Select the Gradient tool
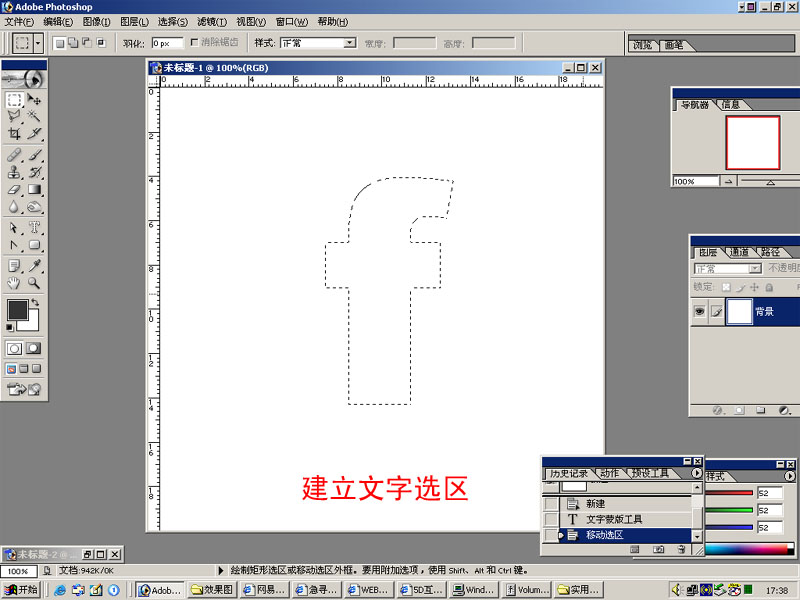The image size is (800, 600). click(34, 189)
